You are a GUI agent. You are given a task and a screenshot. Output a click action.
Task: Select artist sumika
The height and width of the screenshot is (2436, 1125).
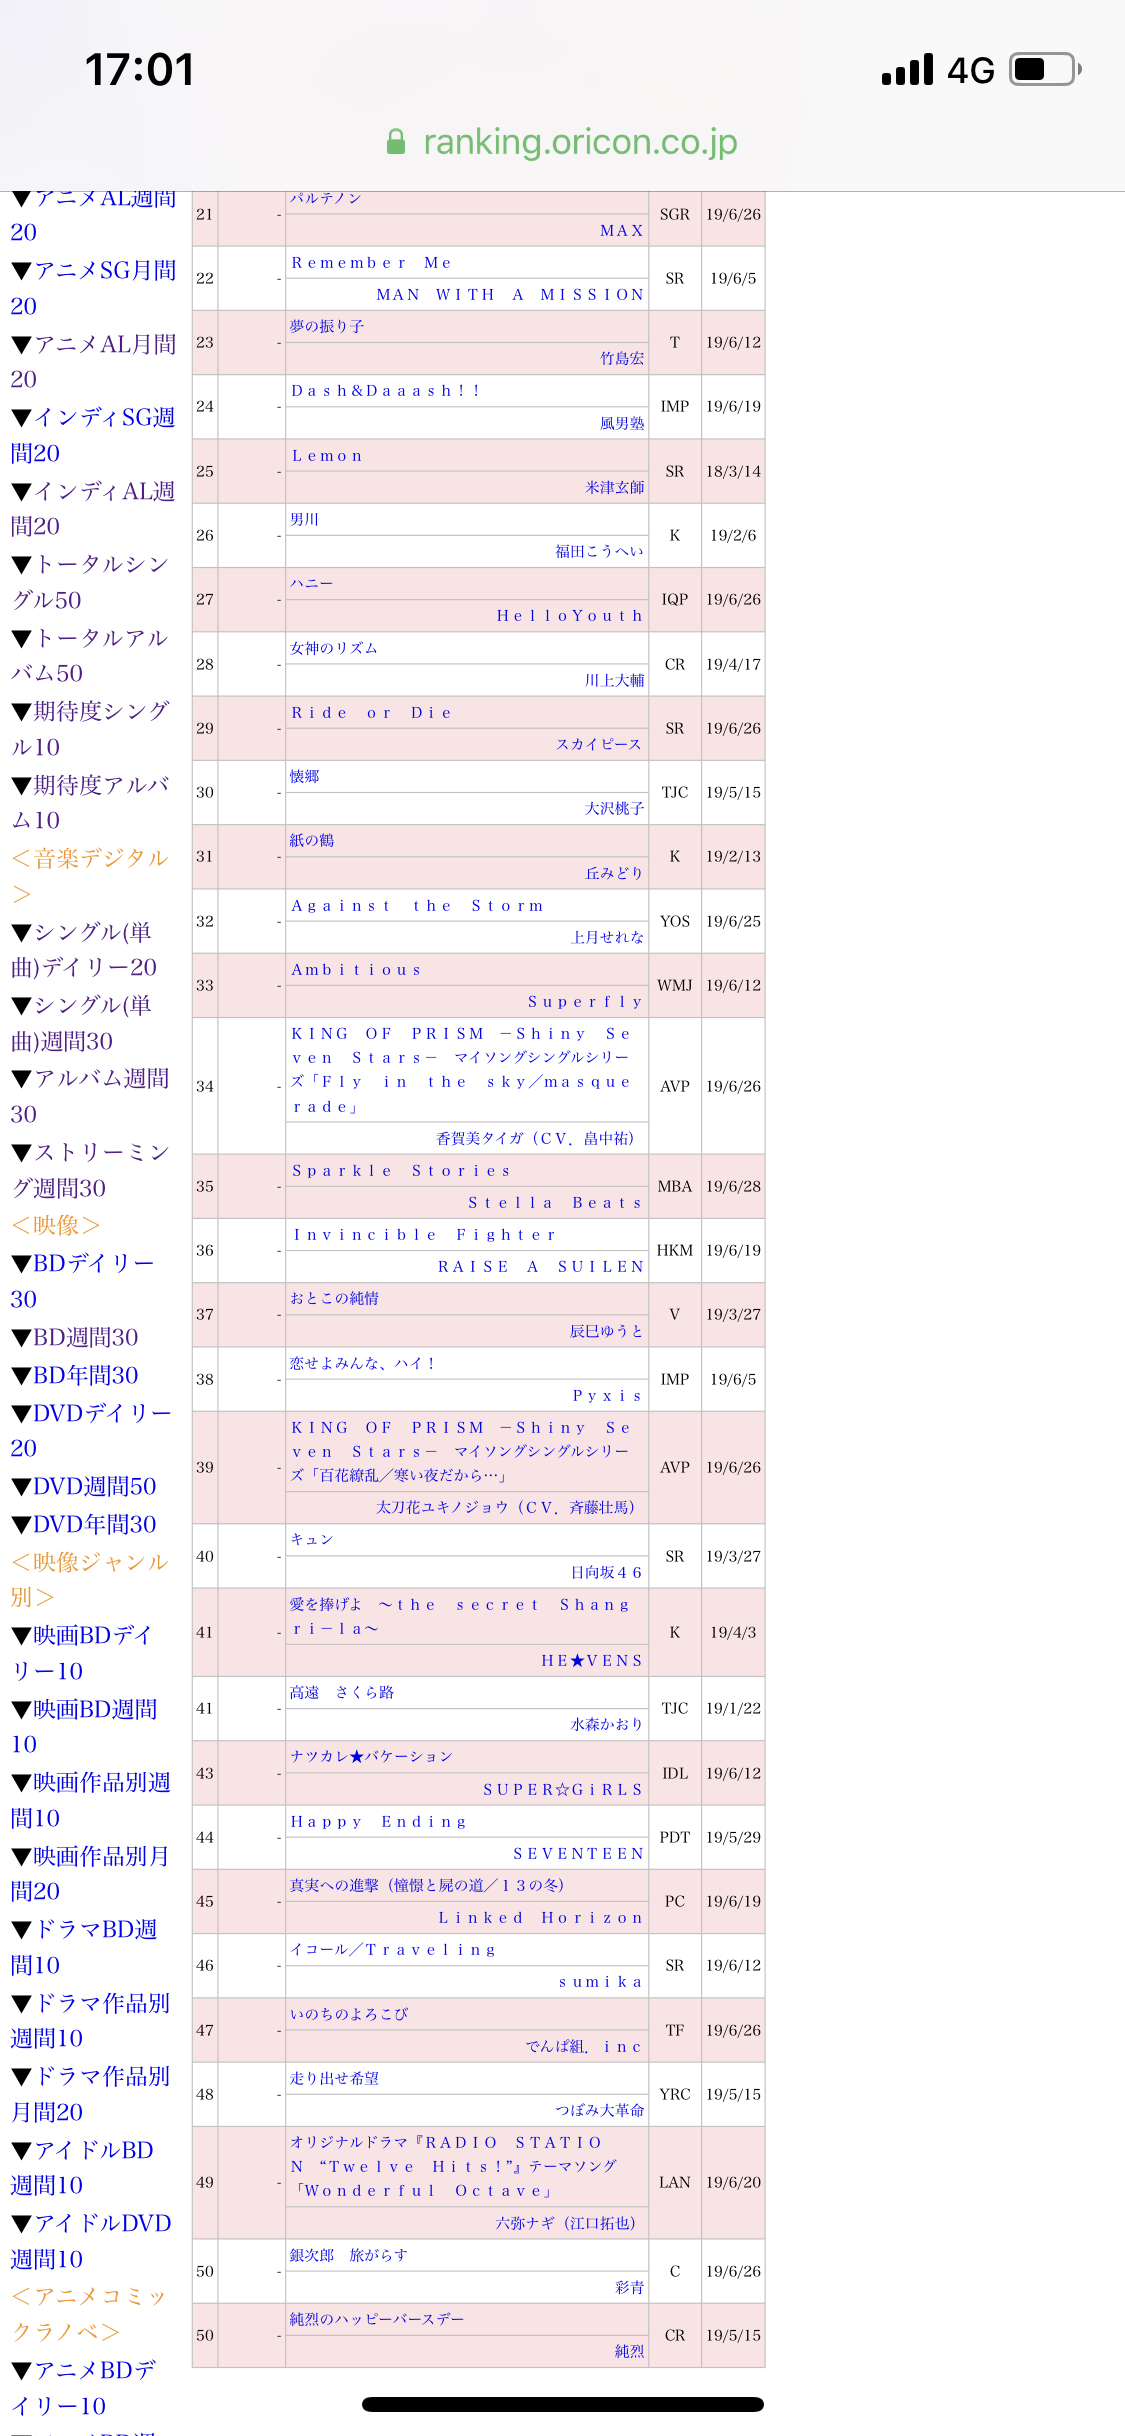coord(602,1981)
